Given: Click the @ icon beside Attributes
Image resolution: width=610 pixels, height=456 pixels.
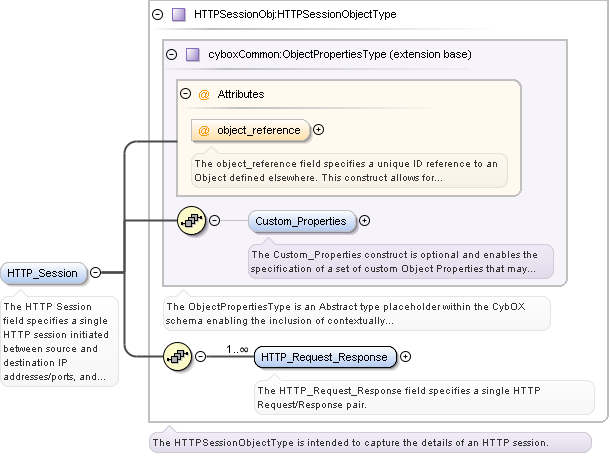Looking at the screenshot, I should coord(204,94).
